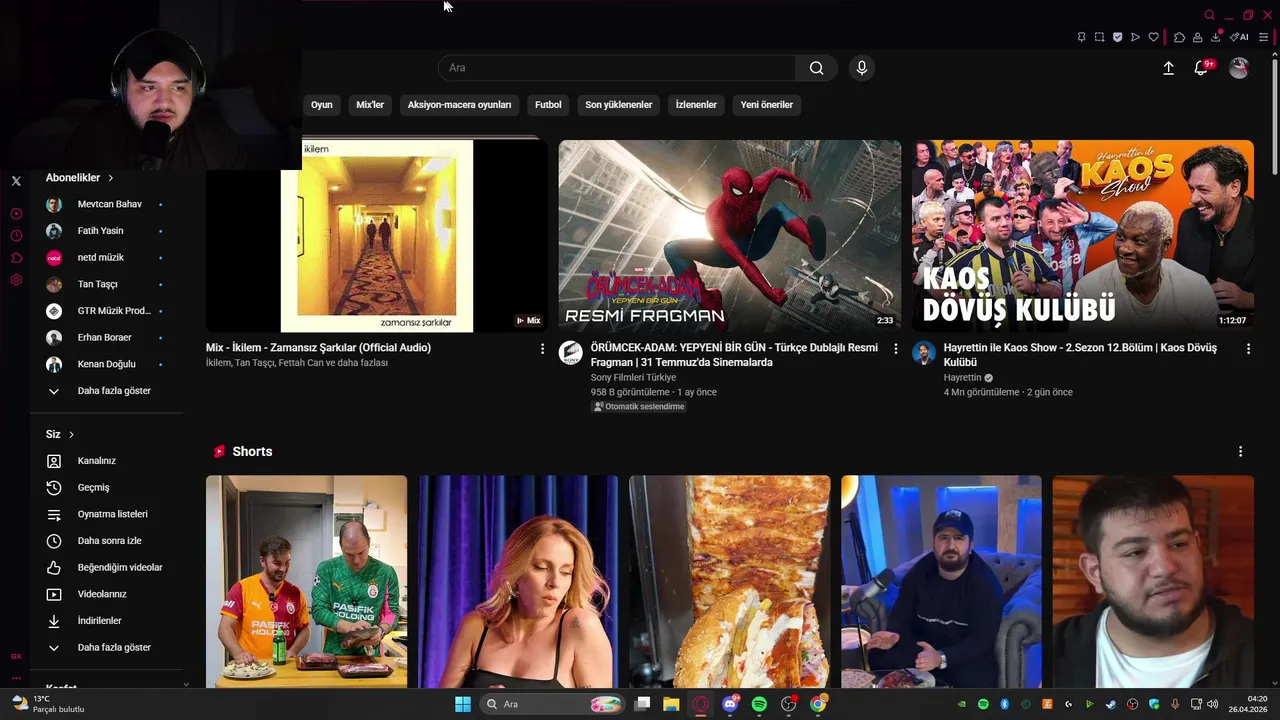Click the Windows taskbar Ara search box
This screenshot has width=1280, height=720.
pyautogui.click(x=553, y=704)
